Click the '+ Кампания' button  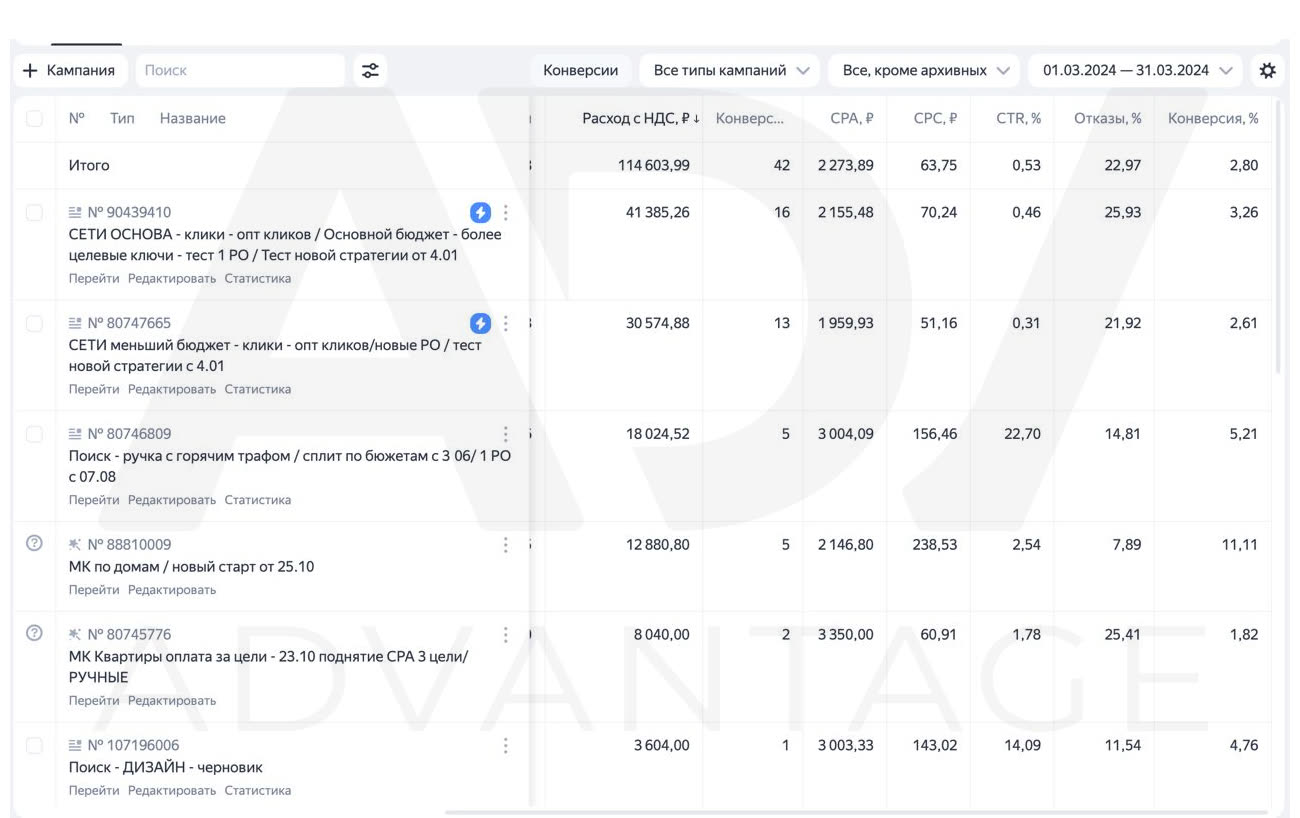[x=69, y=70]
